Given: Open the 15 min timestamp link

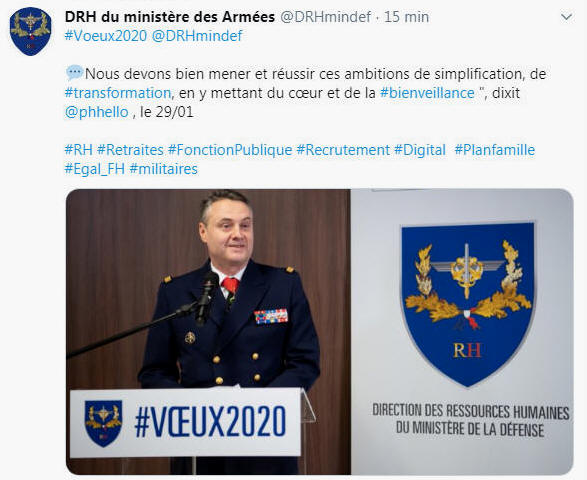Looking at the screenshot, I should tap(407, 17).
